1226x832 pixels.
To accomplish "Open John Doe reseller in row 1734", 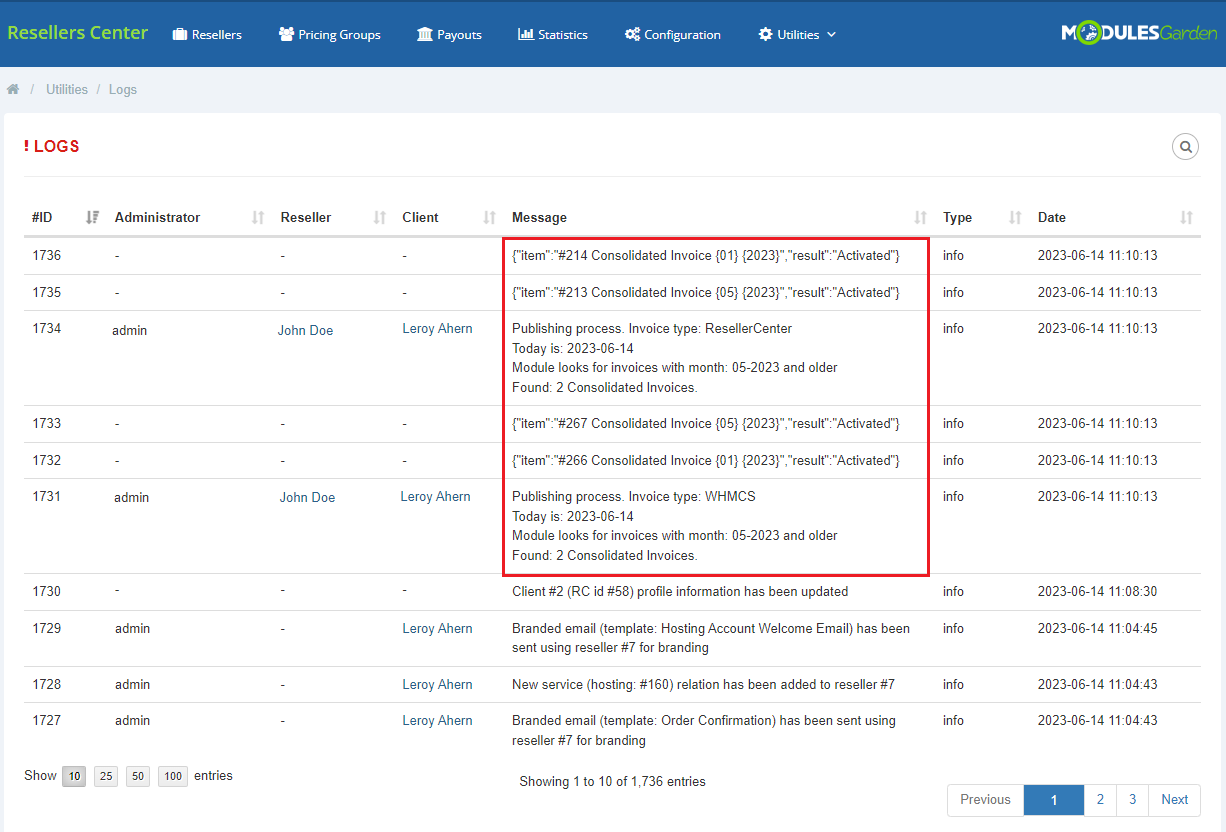I will [305, 330].
